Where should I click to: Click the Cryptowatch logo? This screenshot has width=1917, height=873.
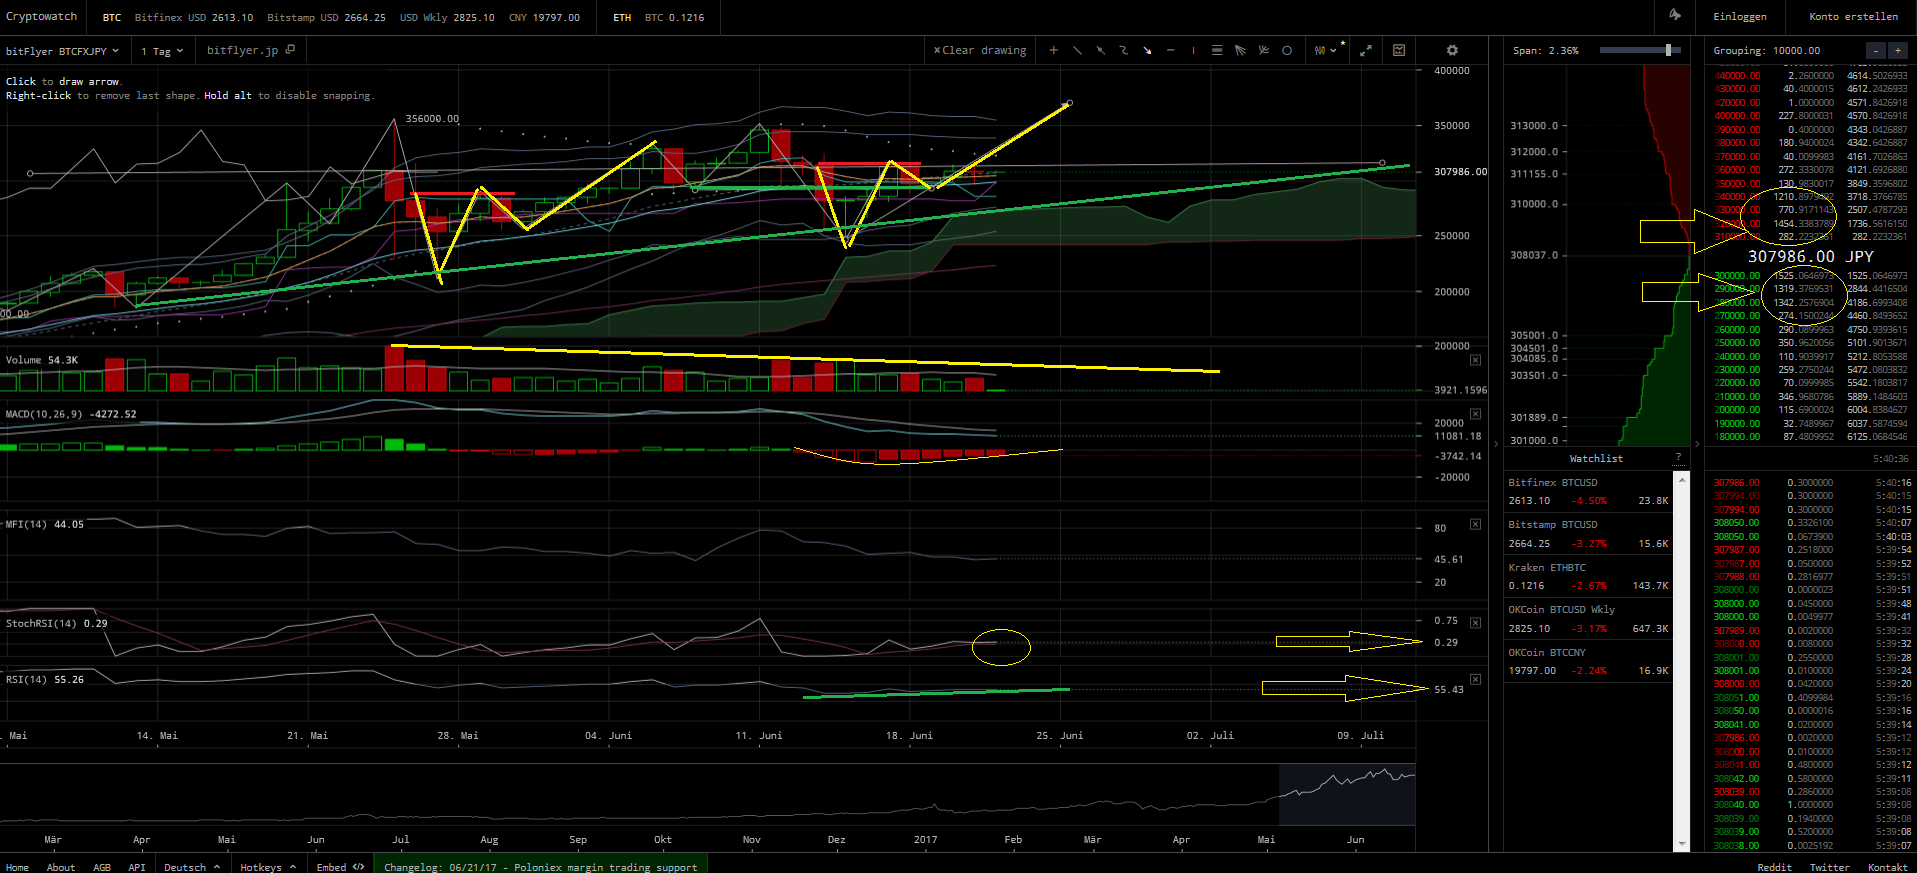[41, 16]
